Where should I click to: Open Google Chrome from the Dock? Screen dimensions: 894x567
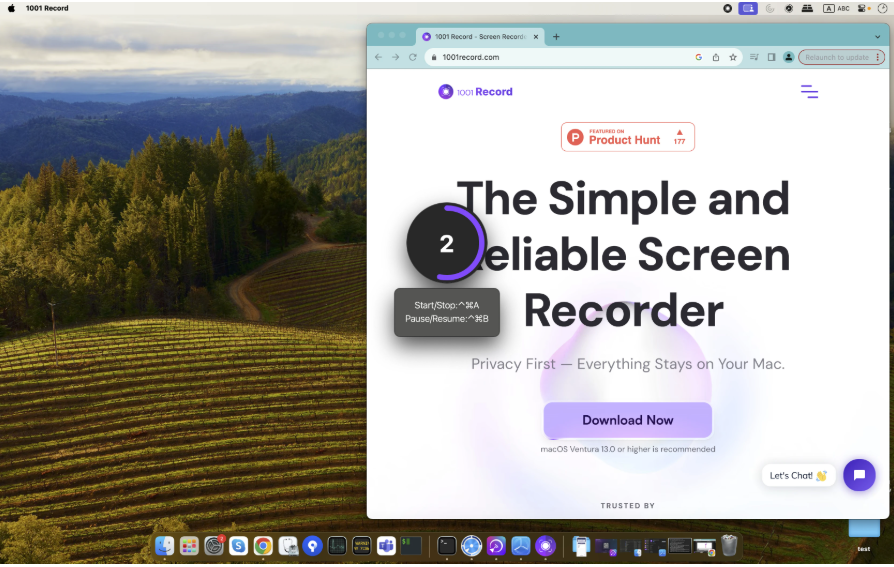point(263,546)
